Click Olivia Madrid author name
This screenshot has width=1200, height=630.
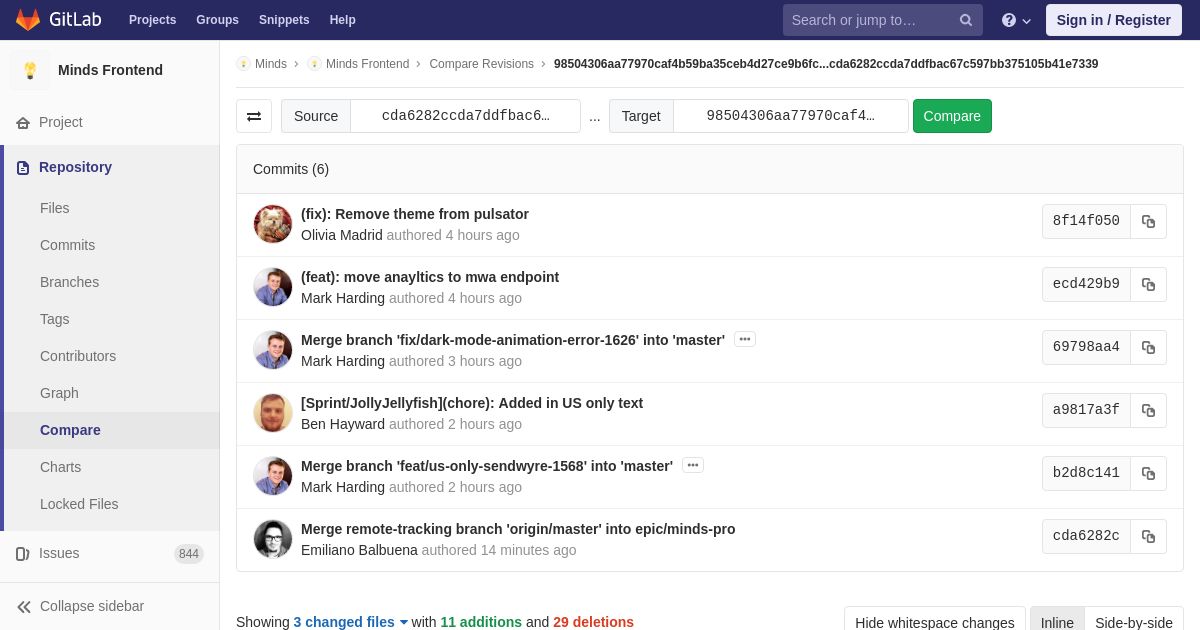click(x=342, y=235)
